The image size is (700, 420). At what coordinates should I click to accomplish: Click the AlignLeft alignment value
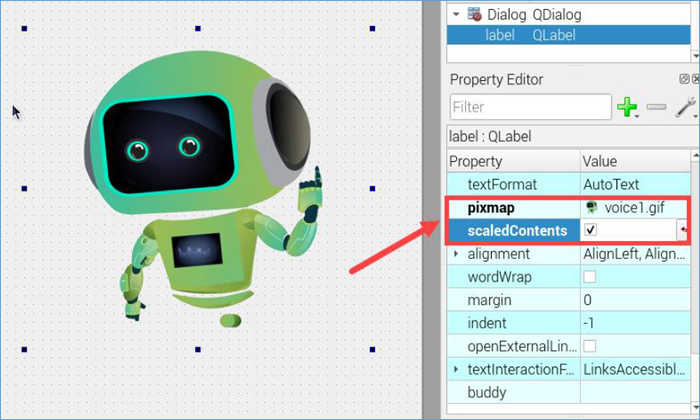635,254
